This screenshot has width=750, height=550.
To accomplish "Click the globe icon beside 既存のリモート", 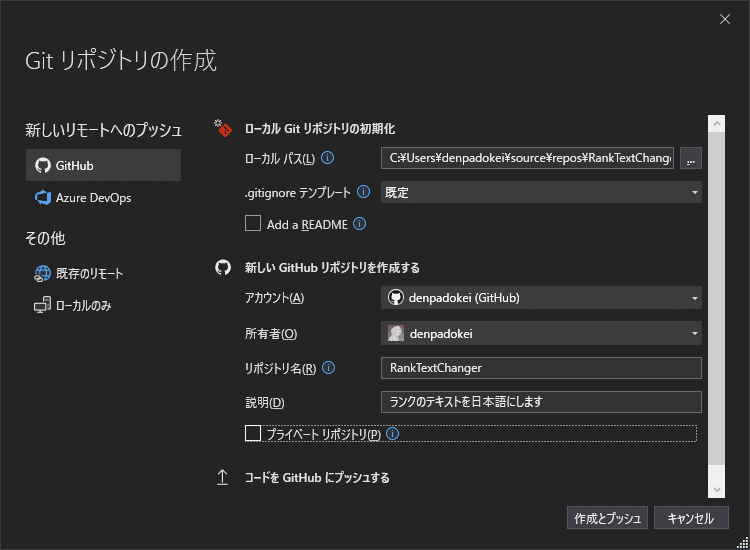I will [43, 274].
